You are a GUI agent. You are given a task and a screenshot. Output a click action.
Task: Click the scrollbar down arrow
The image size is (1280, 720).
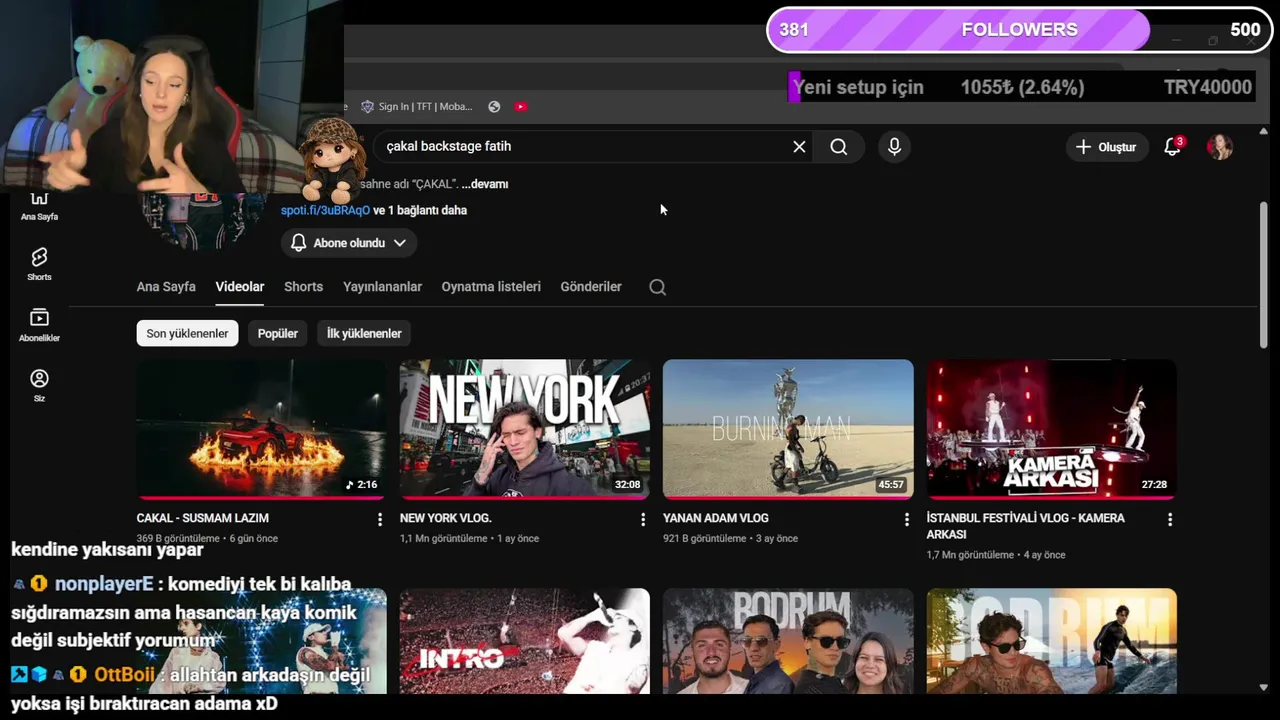pyautogui.click(x=1264, y=687)
